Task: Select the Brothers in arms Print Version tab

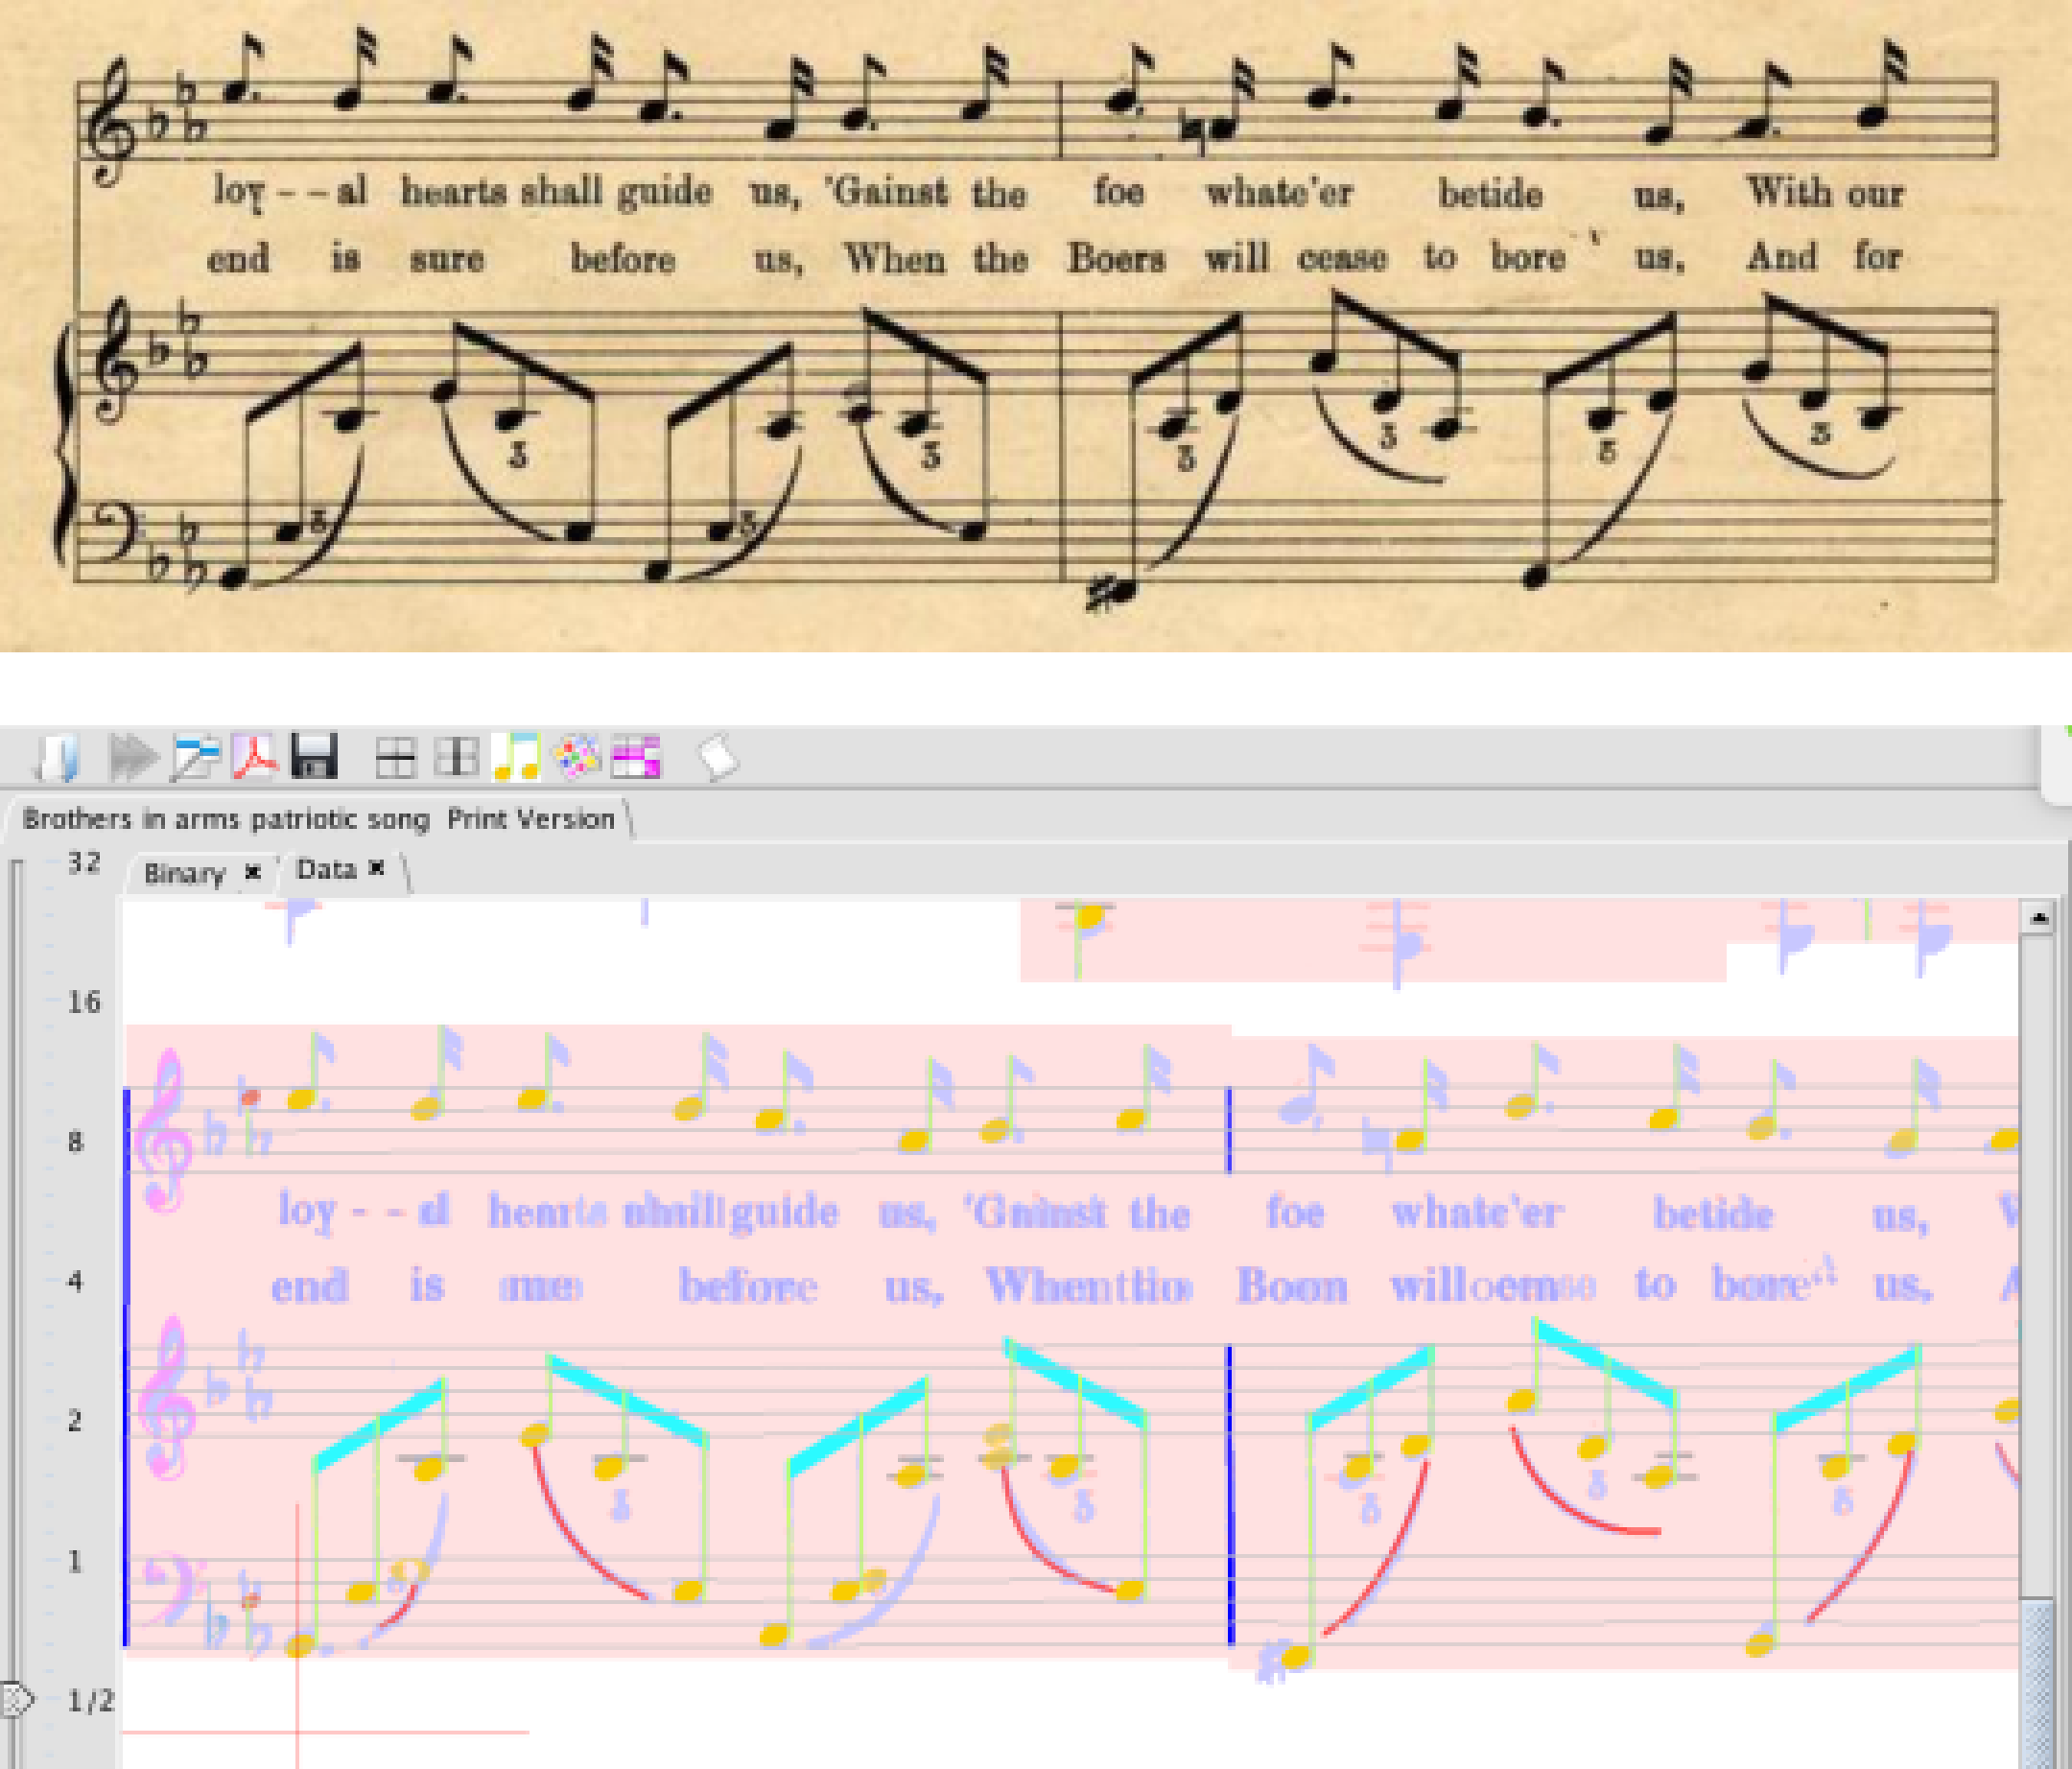Action: [318, 819]
